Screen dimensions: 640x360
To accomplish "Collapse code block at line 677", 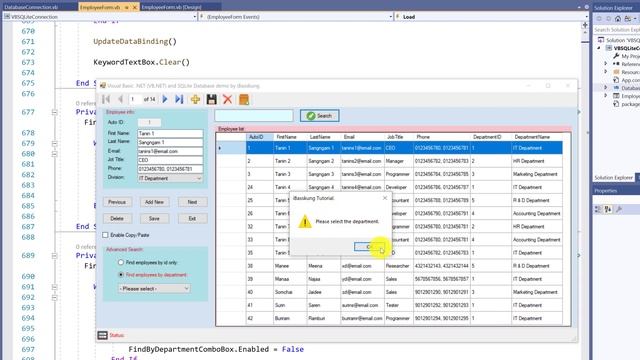I will coord(54,112).
